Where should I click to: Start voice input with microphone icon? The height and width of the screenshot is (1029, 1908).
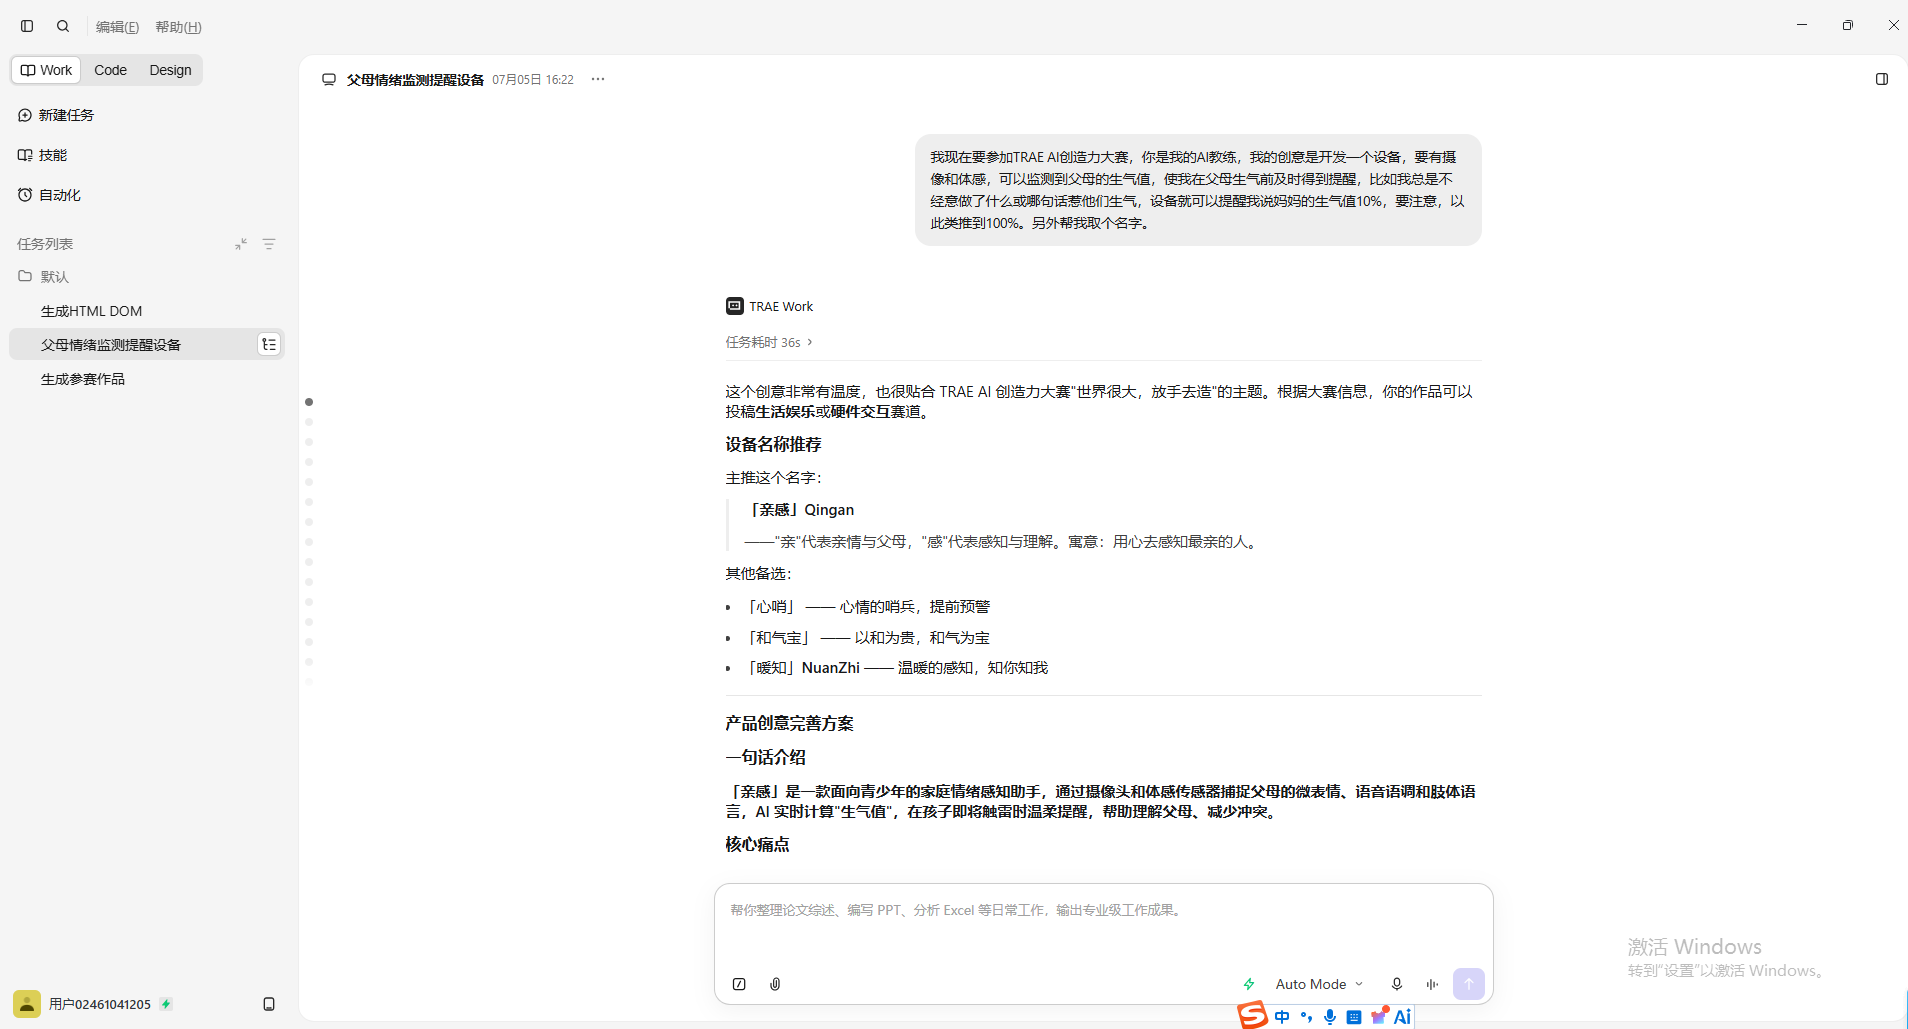(x=1397, y=984)
